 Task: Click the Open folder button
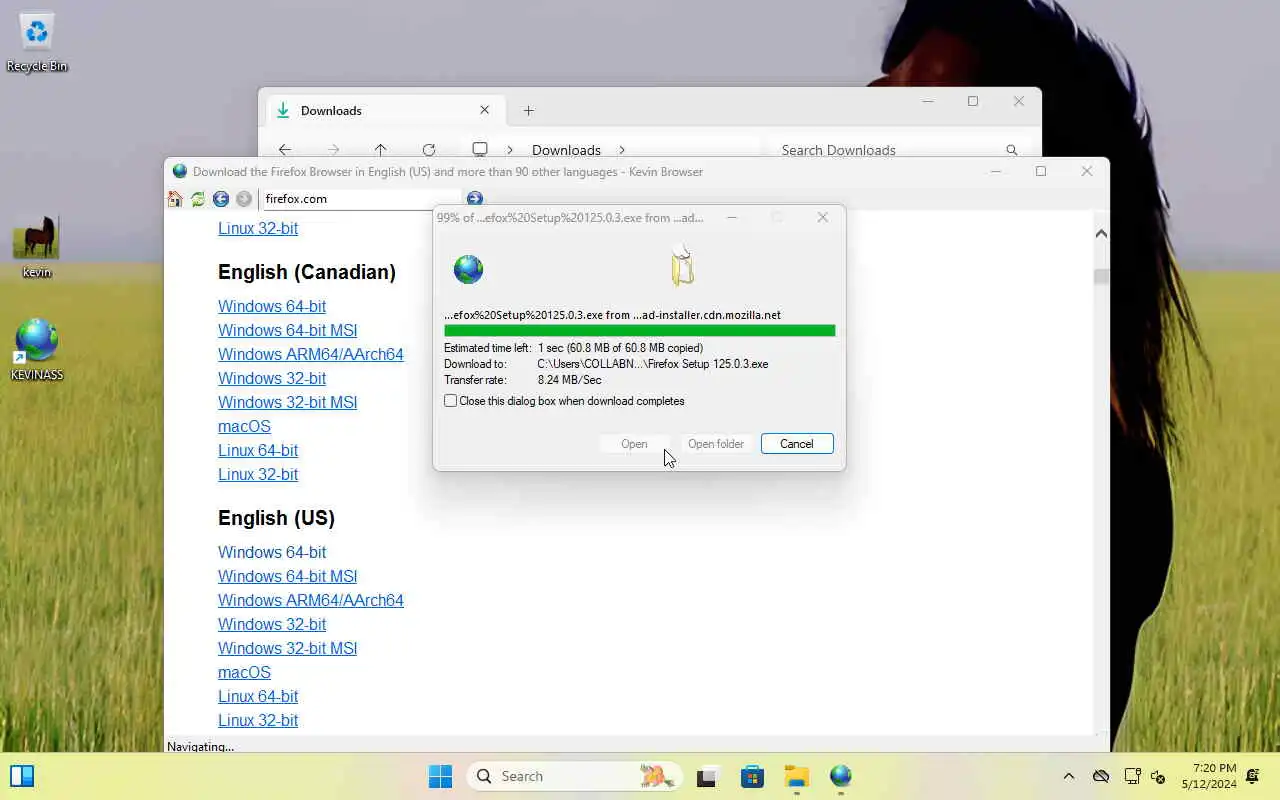(716, 444)
